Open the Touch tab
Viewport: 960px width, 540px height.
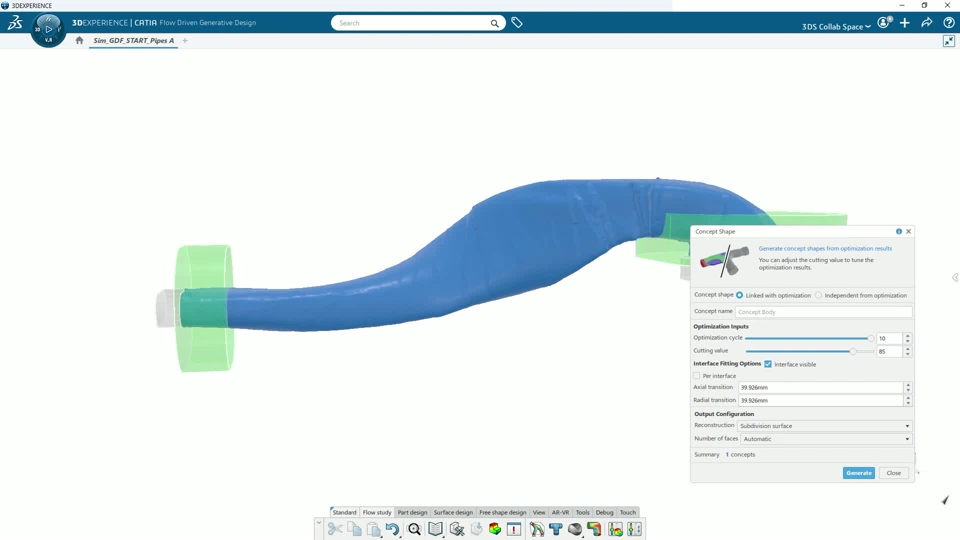tap(628, 512)
